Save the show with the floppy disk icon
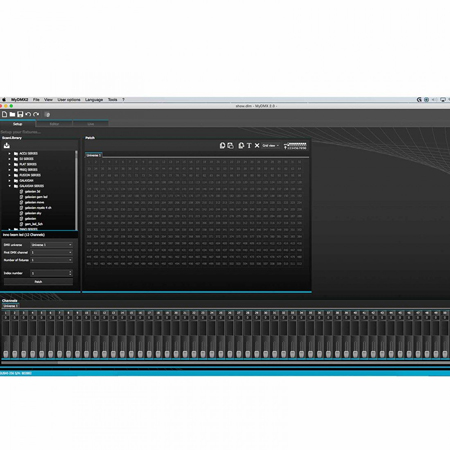Viewport: 450px width, 450px height. pyautogui.click(x=20, y=114)
